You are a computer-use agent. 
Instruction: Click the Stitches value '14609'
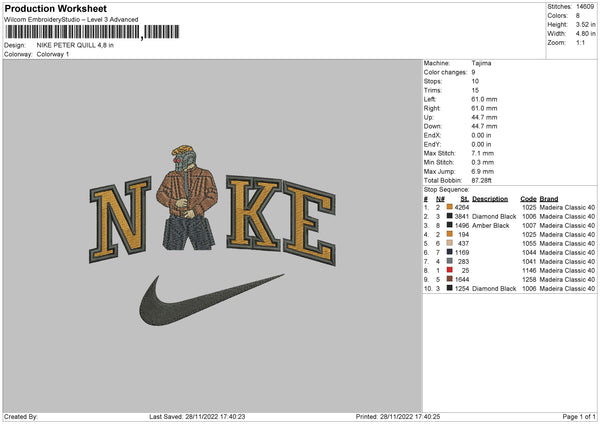[585, 7]
